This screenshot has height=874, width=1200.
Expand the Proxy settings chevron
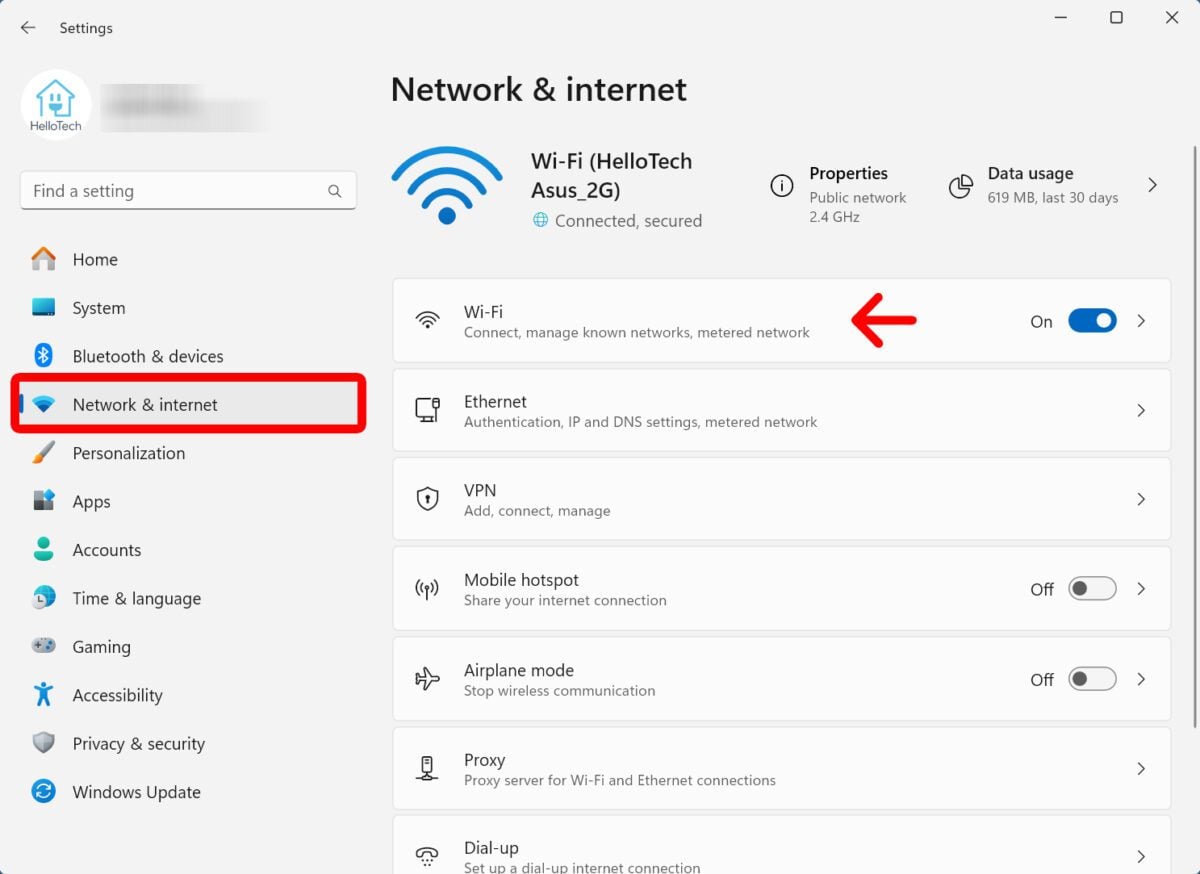click(x=1141, y=769)
